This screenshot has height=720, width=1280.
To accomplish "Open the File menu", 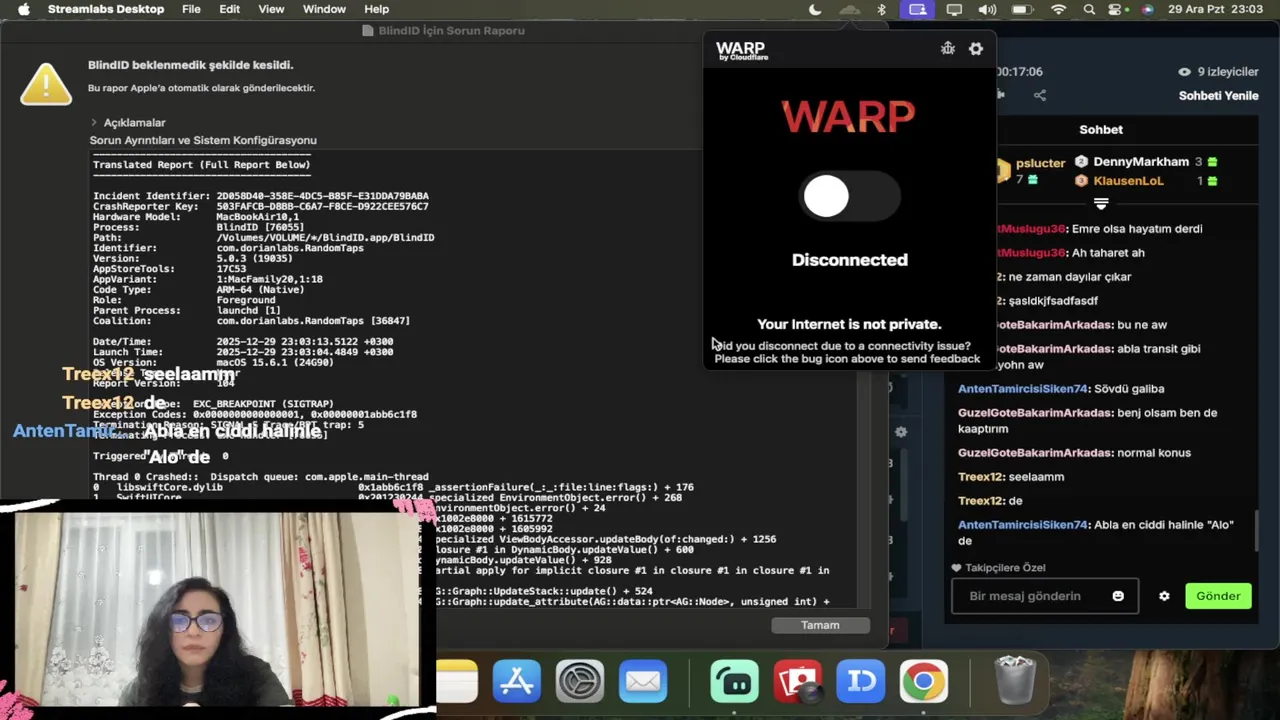I will pos(191,10).
